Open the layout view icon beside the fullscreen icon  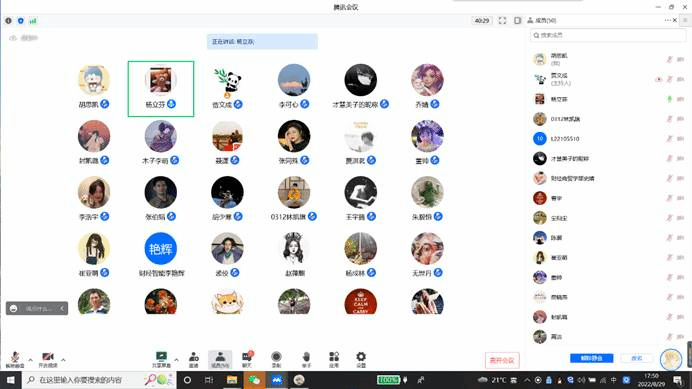click(x=518, y=20)
